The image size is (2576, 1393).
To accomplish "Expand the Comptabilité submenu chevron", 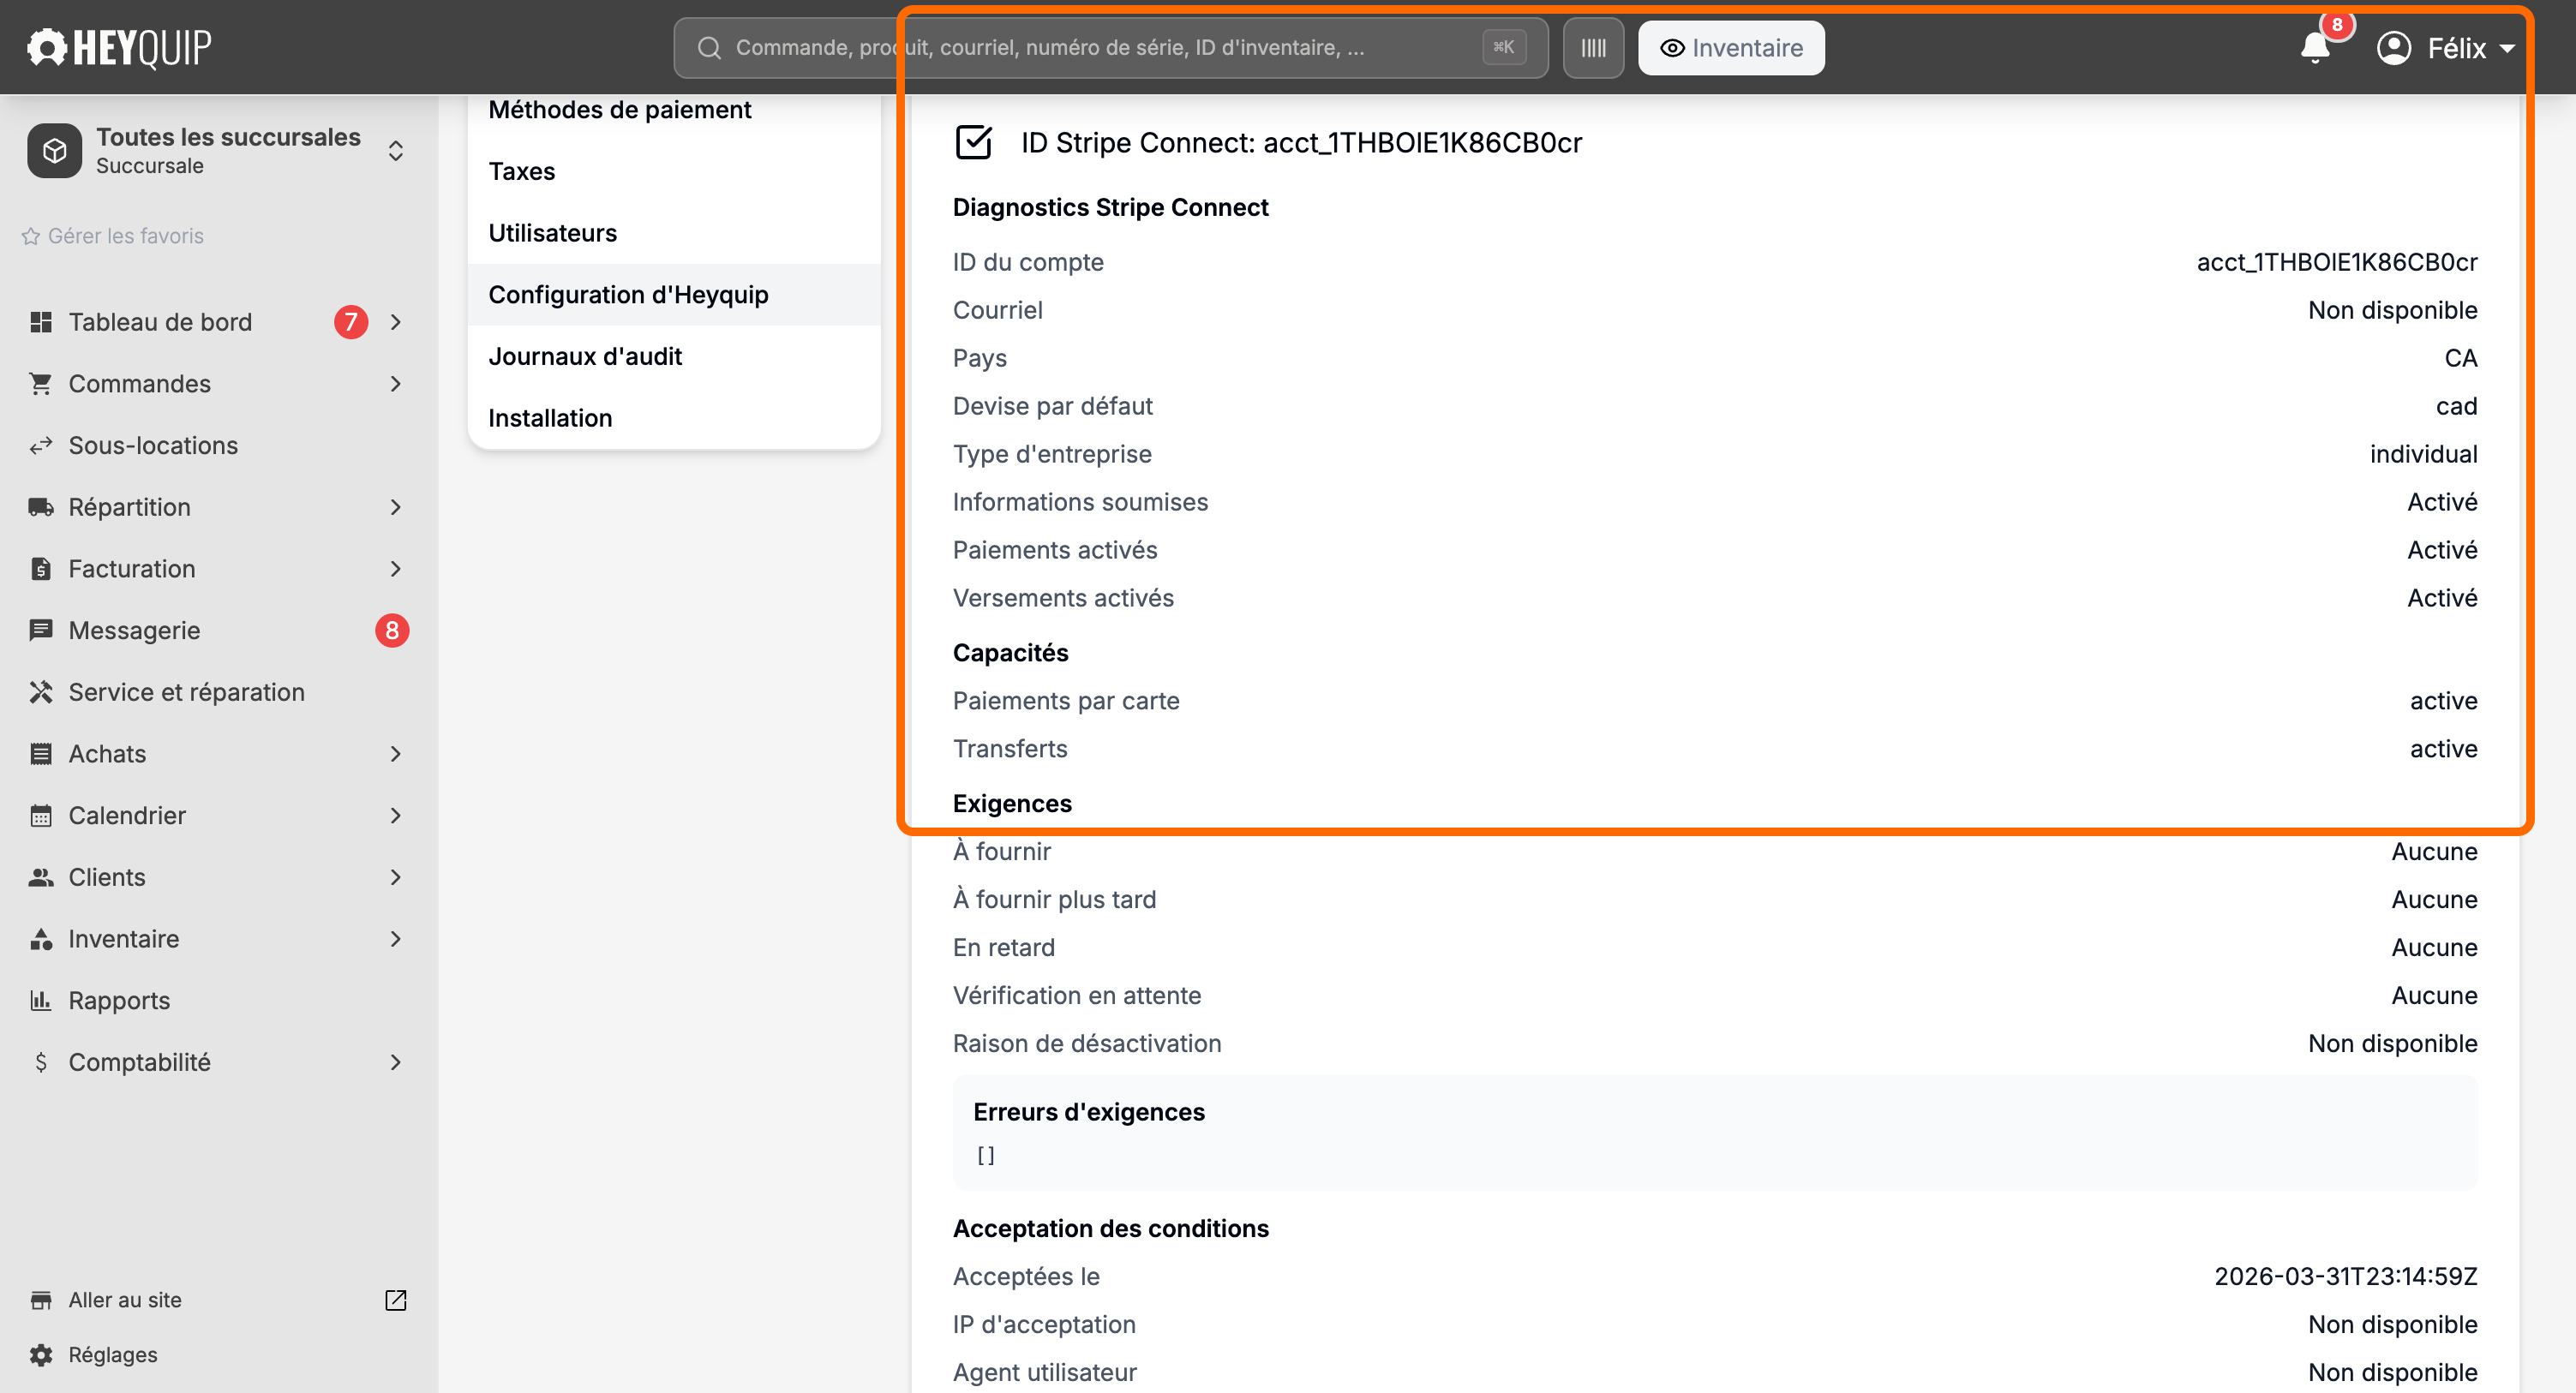I will tap(396, 1062).
